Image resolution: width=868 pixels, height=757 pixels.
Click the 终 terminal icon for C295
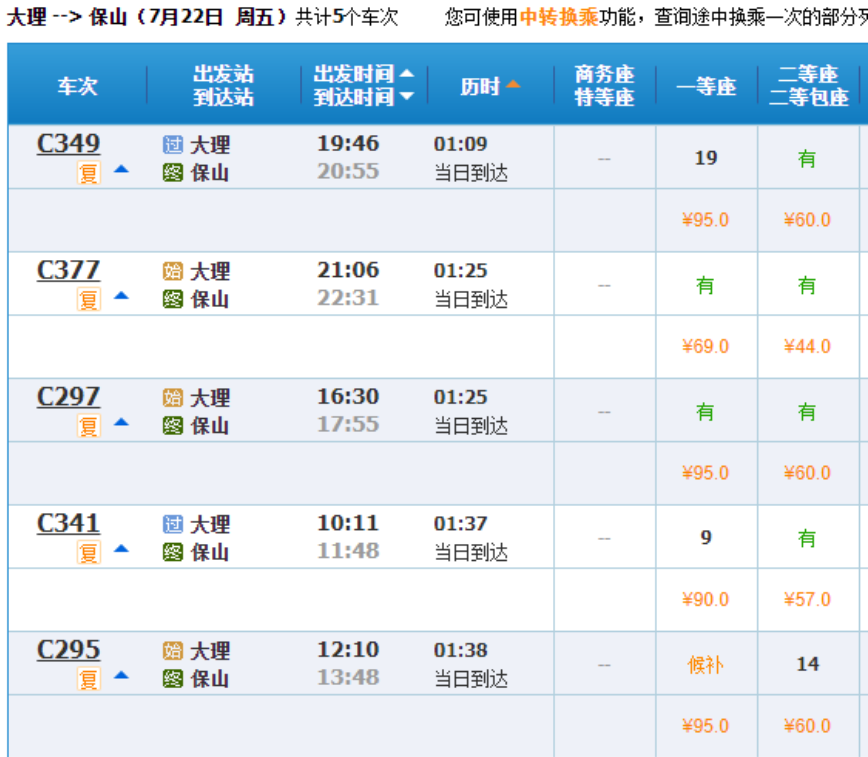coord(173,679)
